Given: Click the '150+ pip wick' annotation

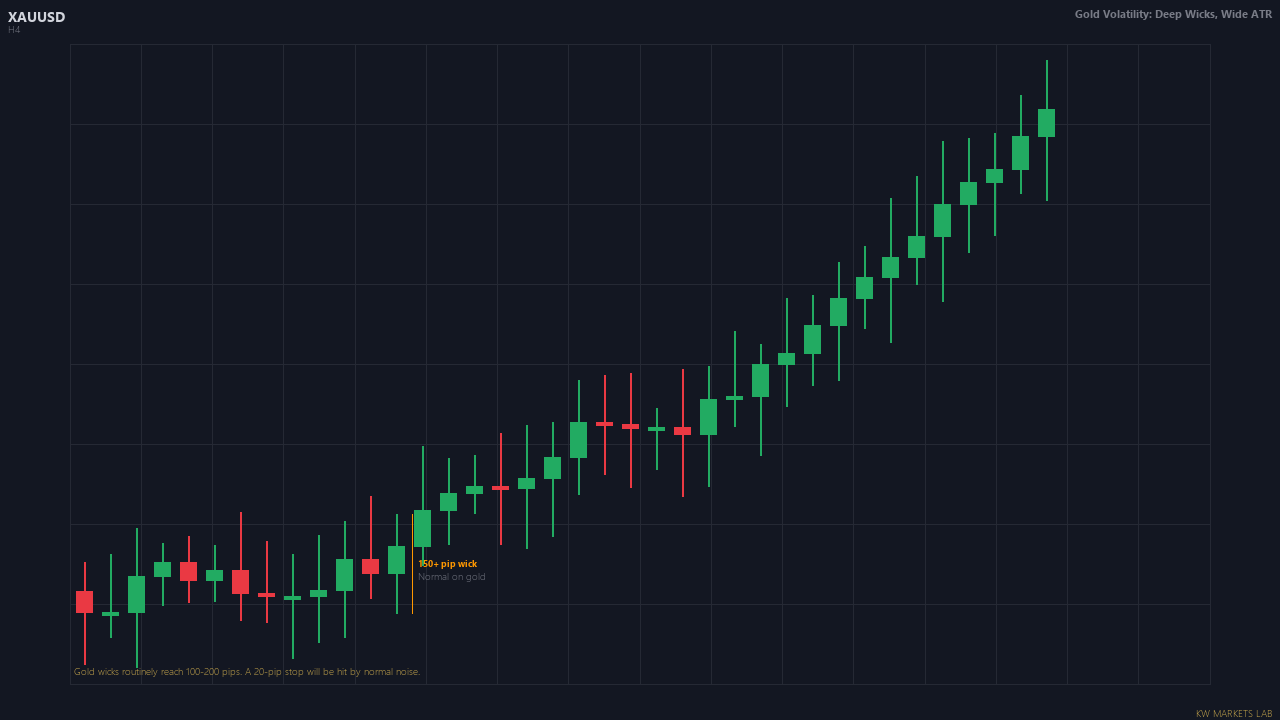Looking at the screenshot, I should point(447,564).
